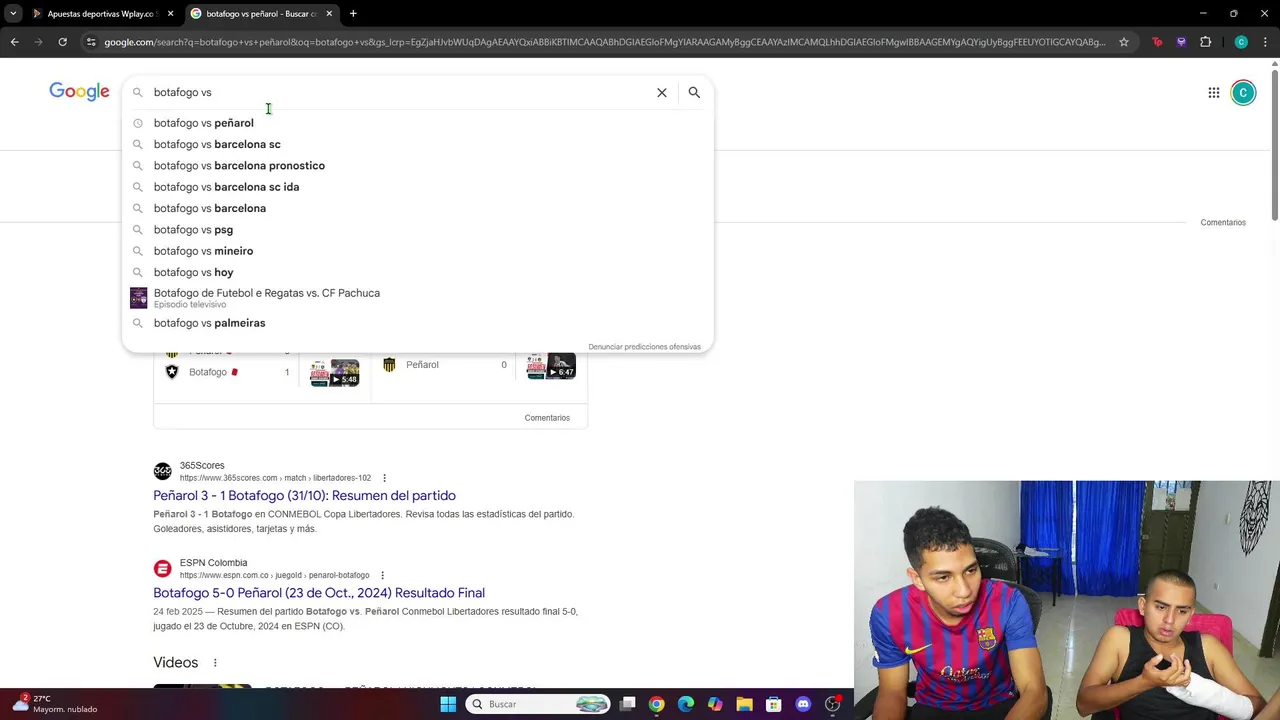This screenshot has height=720, width=1280.
Task: Open Microsoft Store from the taskbar
Action: pos(773,704)
